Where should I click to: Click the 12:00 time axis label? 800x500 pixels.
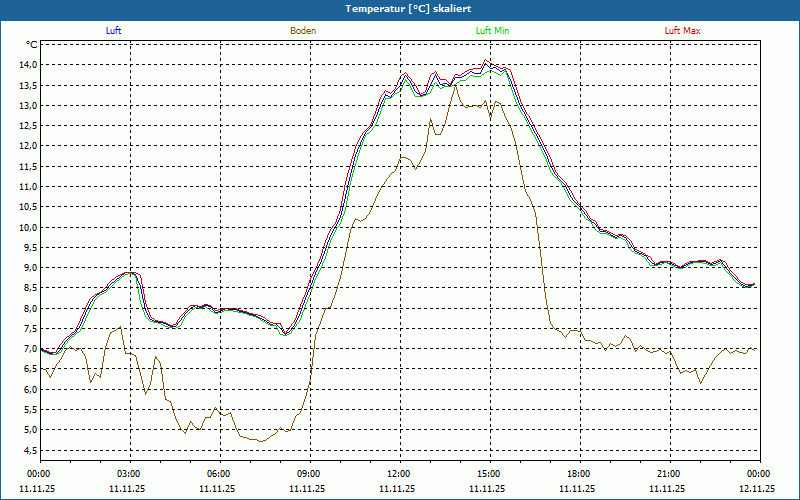pos(400,474)
